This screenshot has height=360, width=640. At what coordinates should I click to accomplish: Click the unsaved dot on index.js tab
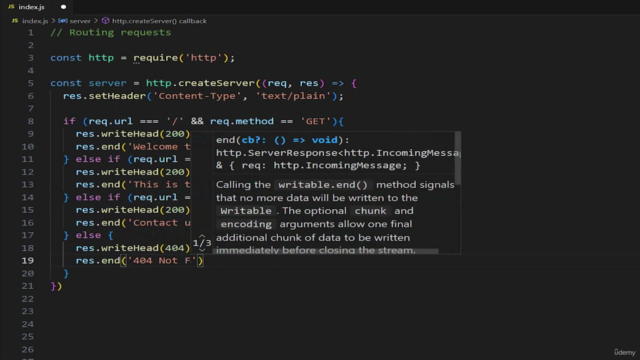(x=63, y=7)
